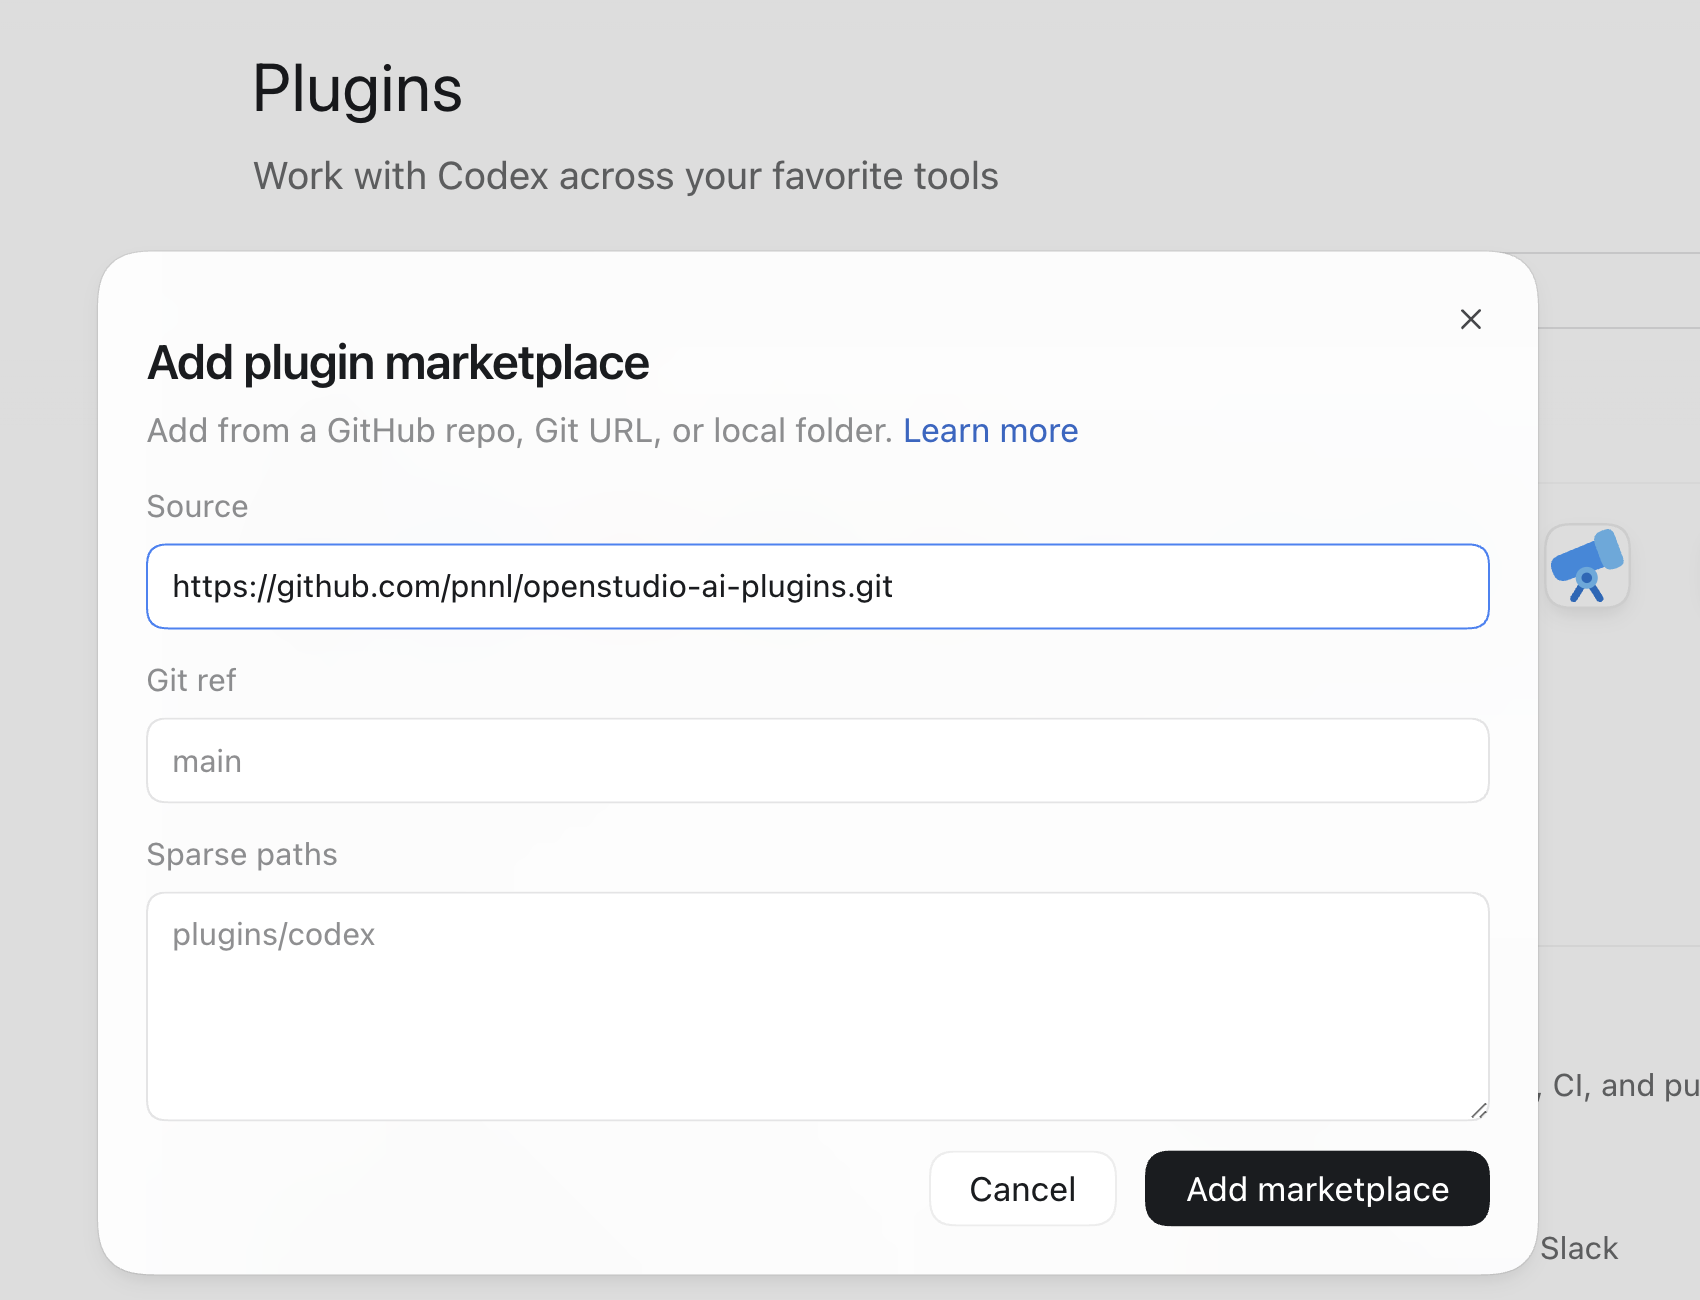Open the Learn more link
This screenshot has height=1300, width=1700.
coord(990,431)
